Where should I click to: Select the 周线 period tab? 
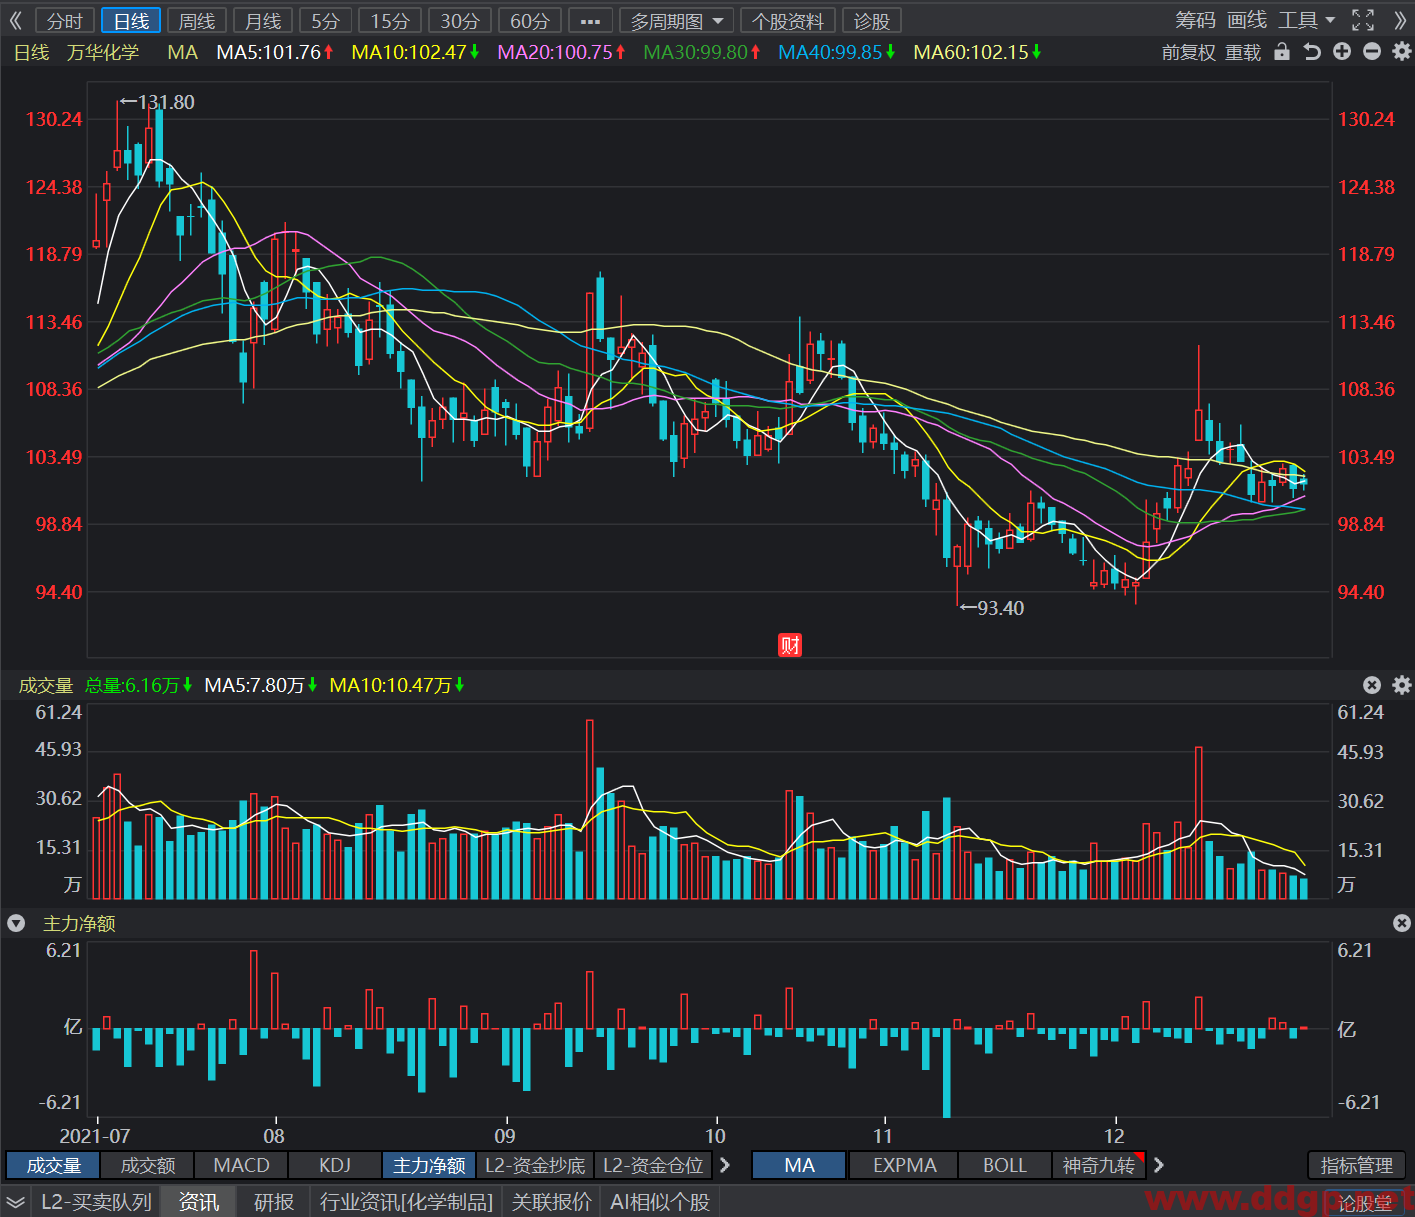197,21
